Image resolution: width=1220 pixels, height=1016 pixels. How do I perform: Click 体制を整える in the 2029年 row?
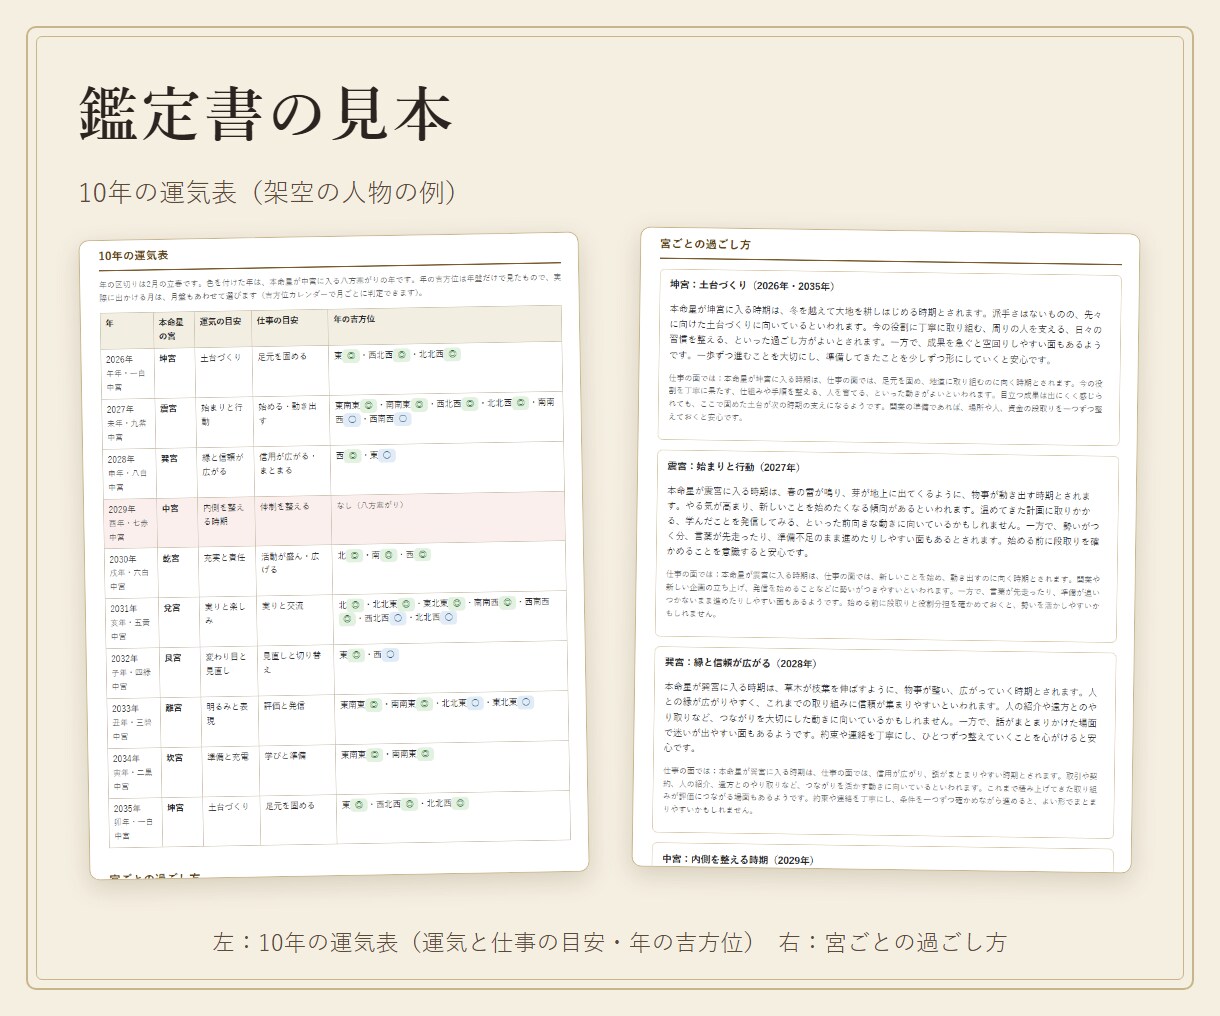[x=285, y=507]
